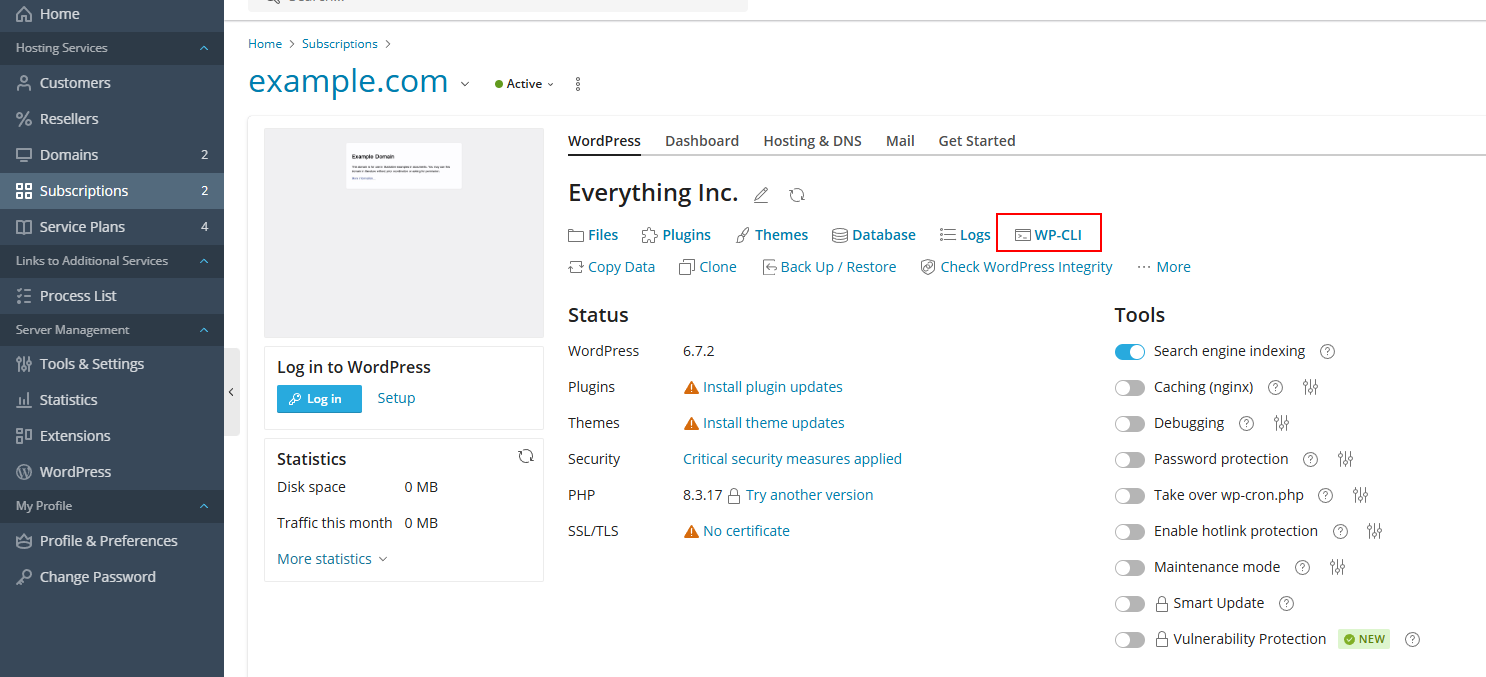Expand More statistics
This screenshot has width=1486, height=677.
coord(332,559)
